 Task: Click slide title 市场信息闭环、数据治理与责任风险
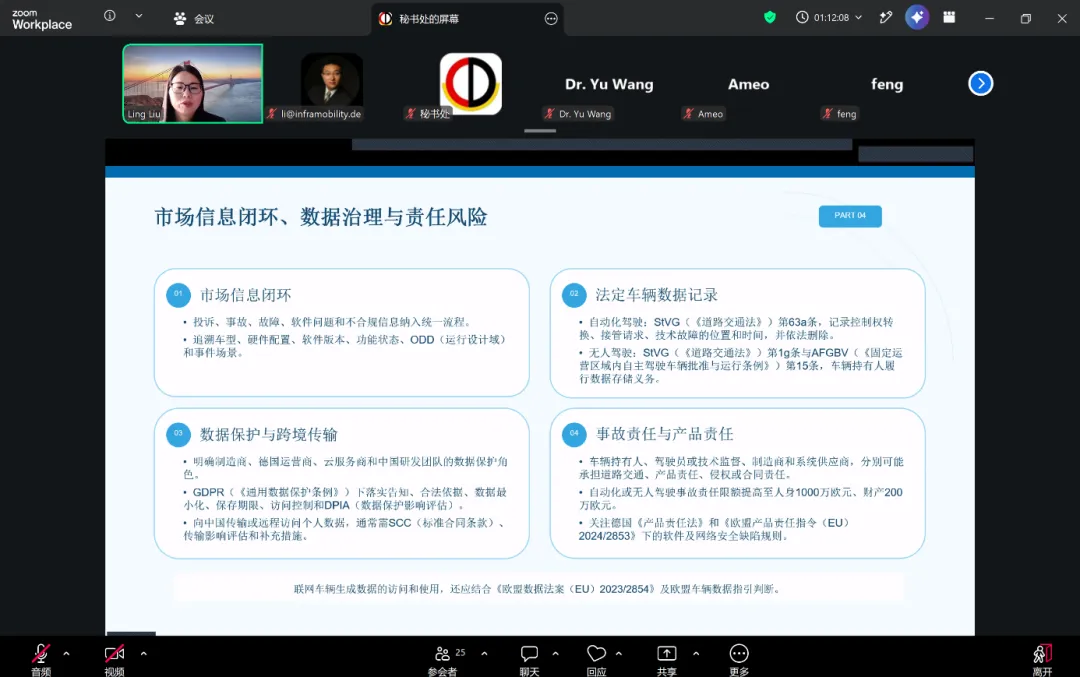(x=321, y=218)
